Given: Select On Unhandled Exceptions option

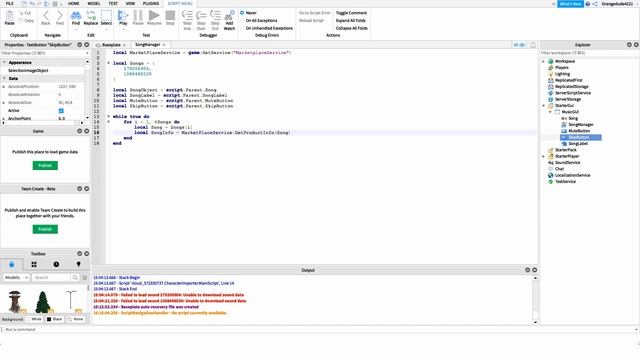Looking at the screenshot, I should 269,28.
